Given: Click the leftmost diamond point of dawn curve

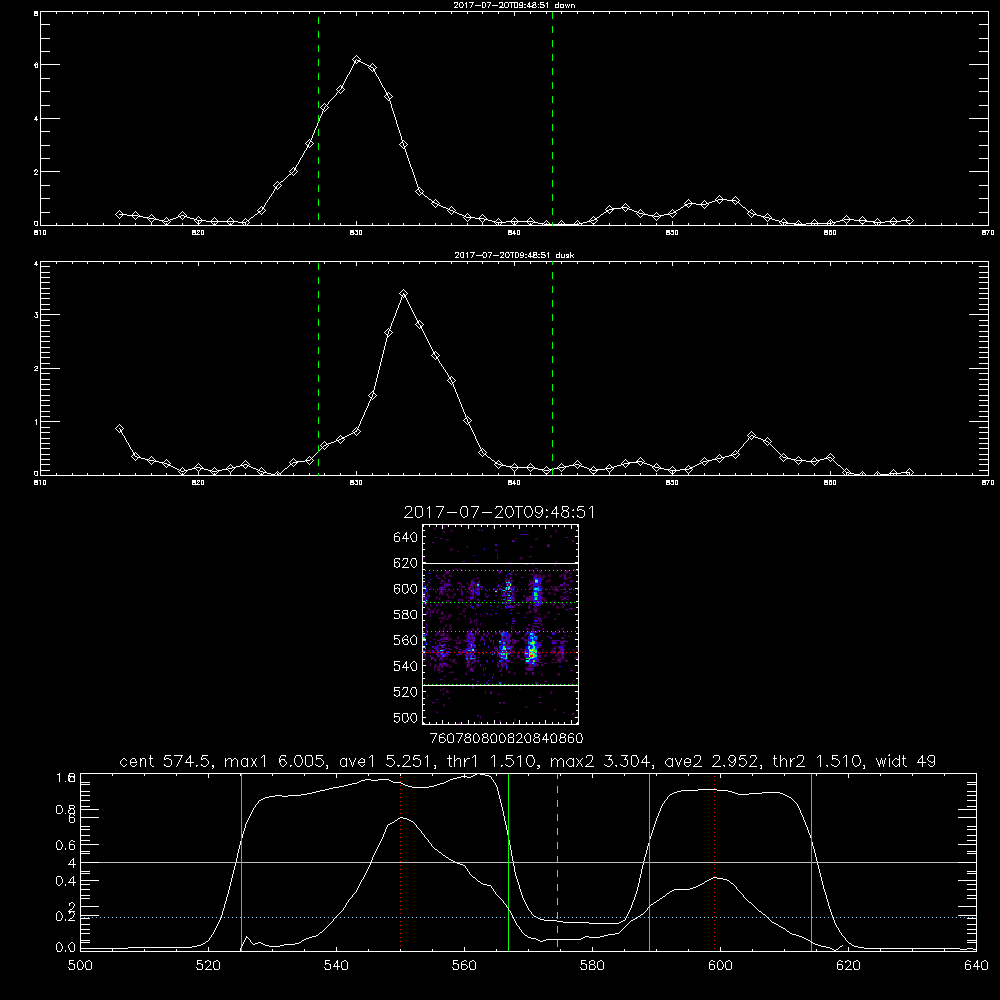Looking at the screenshot, I should (119, 214).
